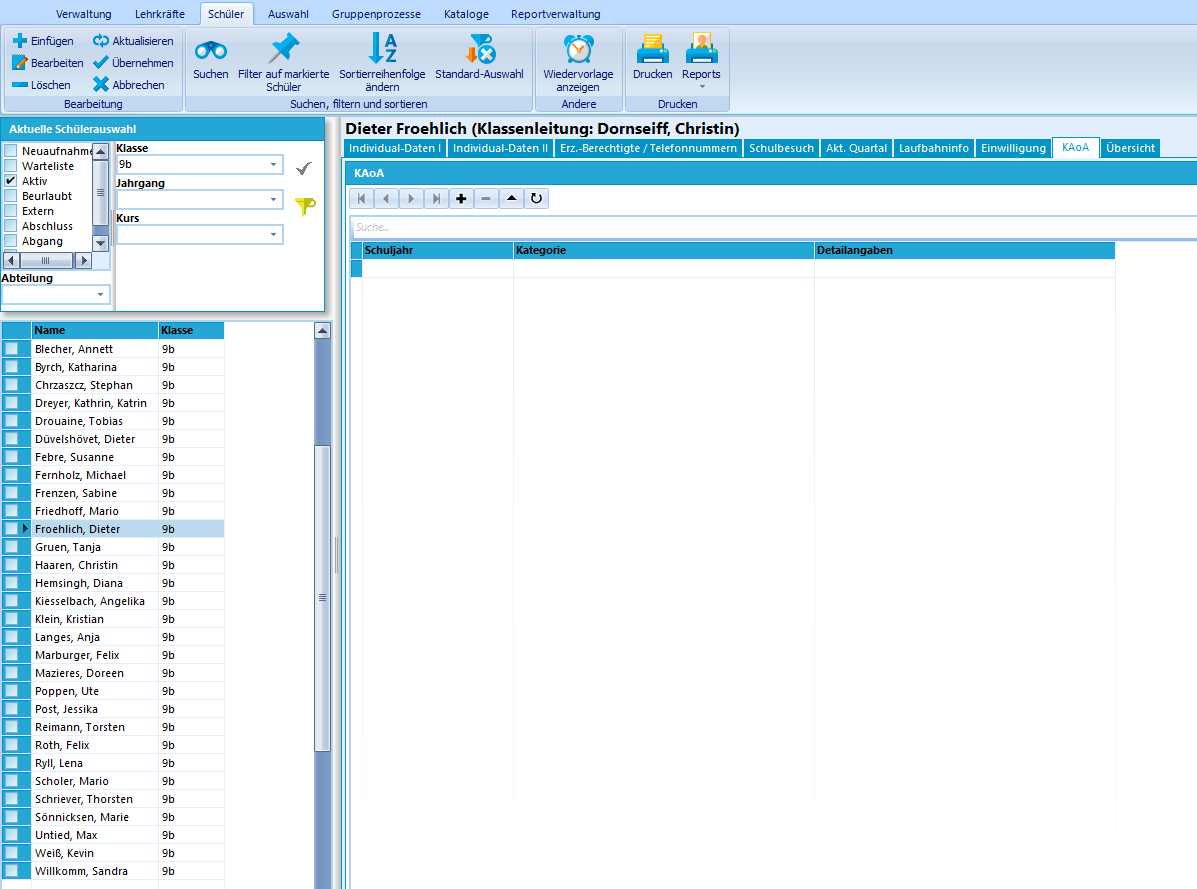Filter auf markierte Schüler pin icon
The image size is (1197, 889).
[284, 49]
